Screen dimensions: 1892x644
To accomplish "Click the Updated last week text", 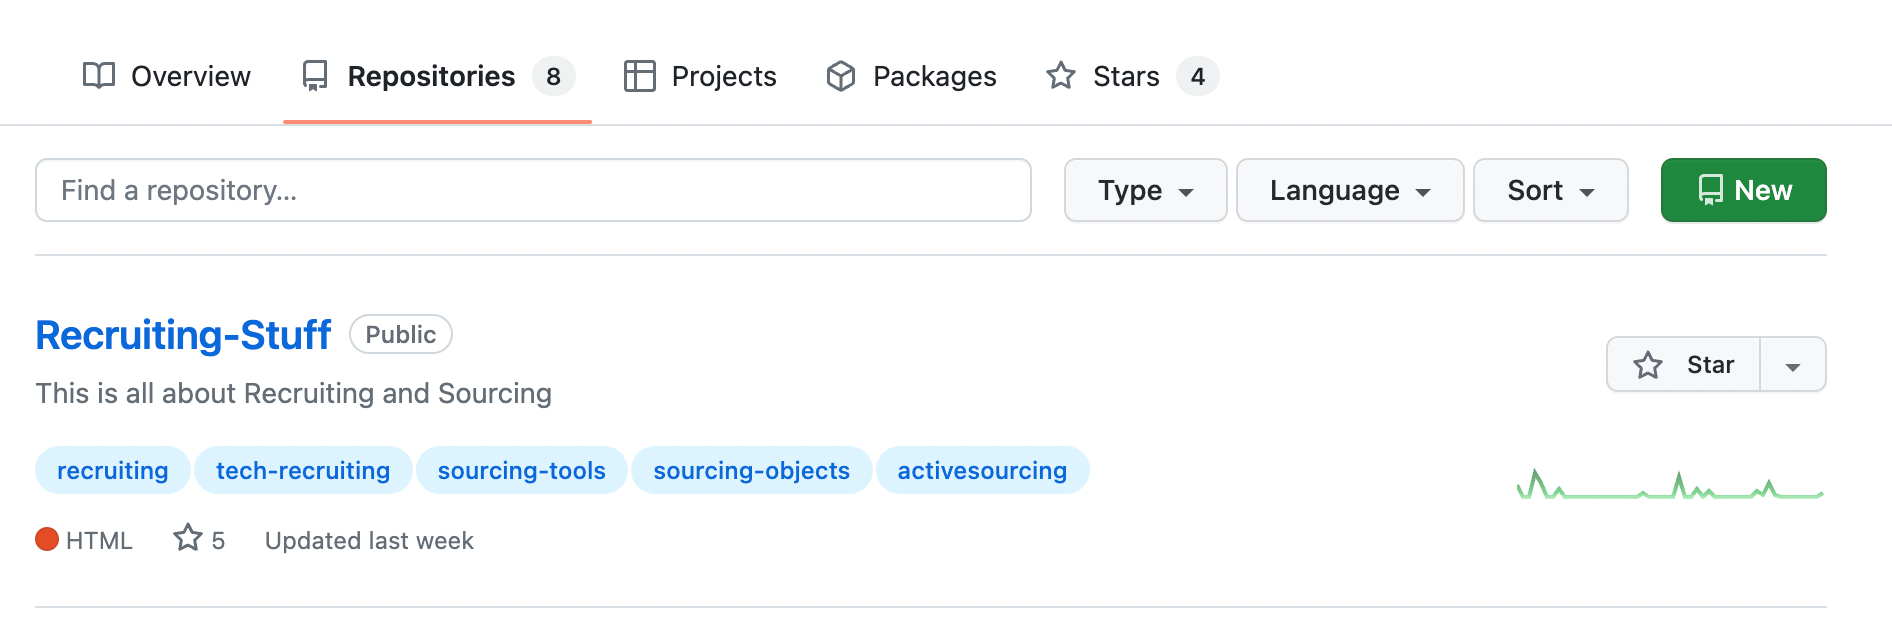I will (369, 541).
